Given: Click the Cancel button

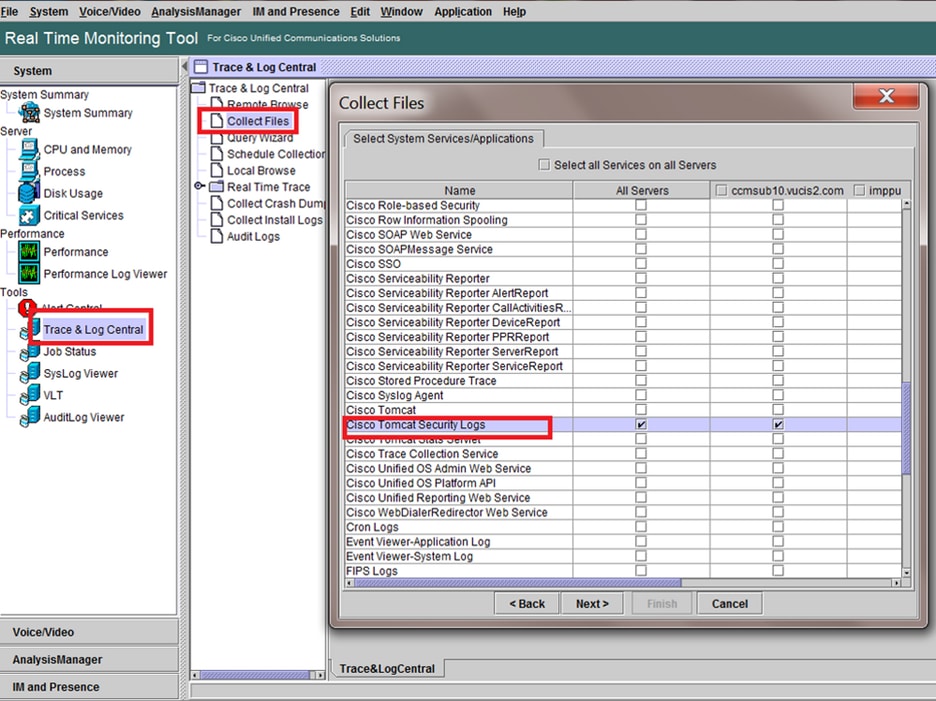Looking at the screenshot, I should click(x=729, y=604).
